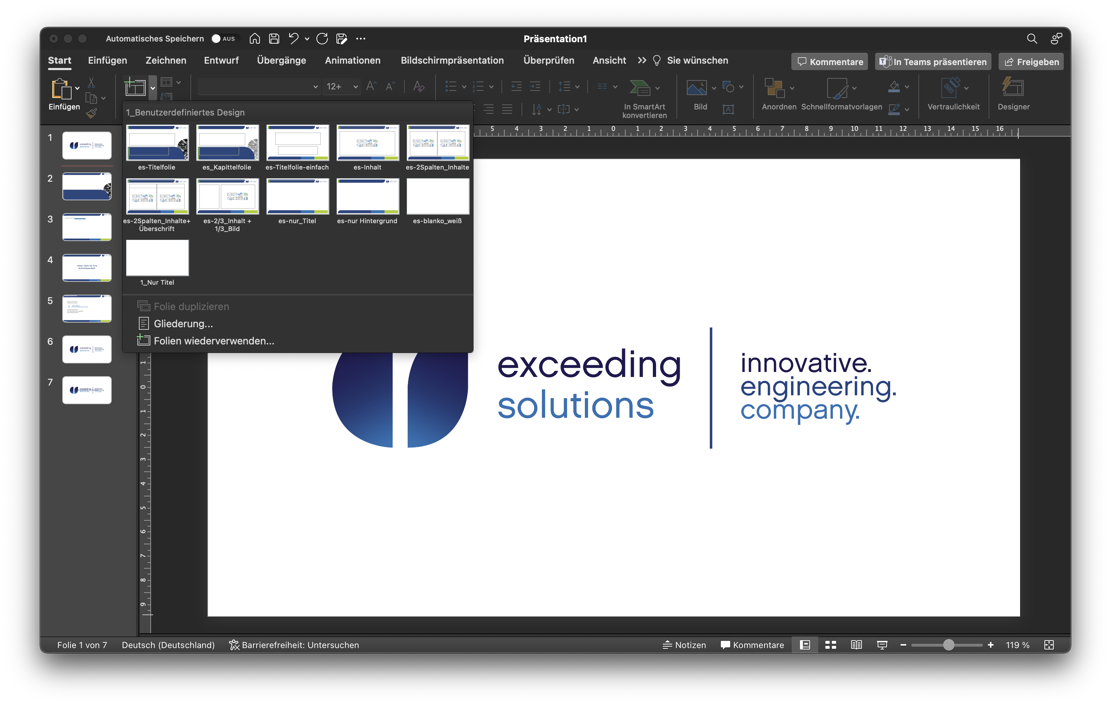Viewport: 1110px width, 706px height.
Task: Switch to slide sorter grid view
Action: click(830, 645)
